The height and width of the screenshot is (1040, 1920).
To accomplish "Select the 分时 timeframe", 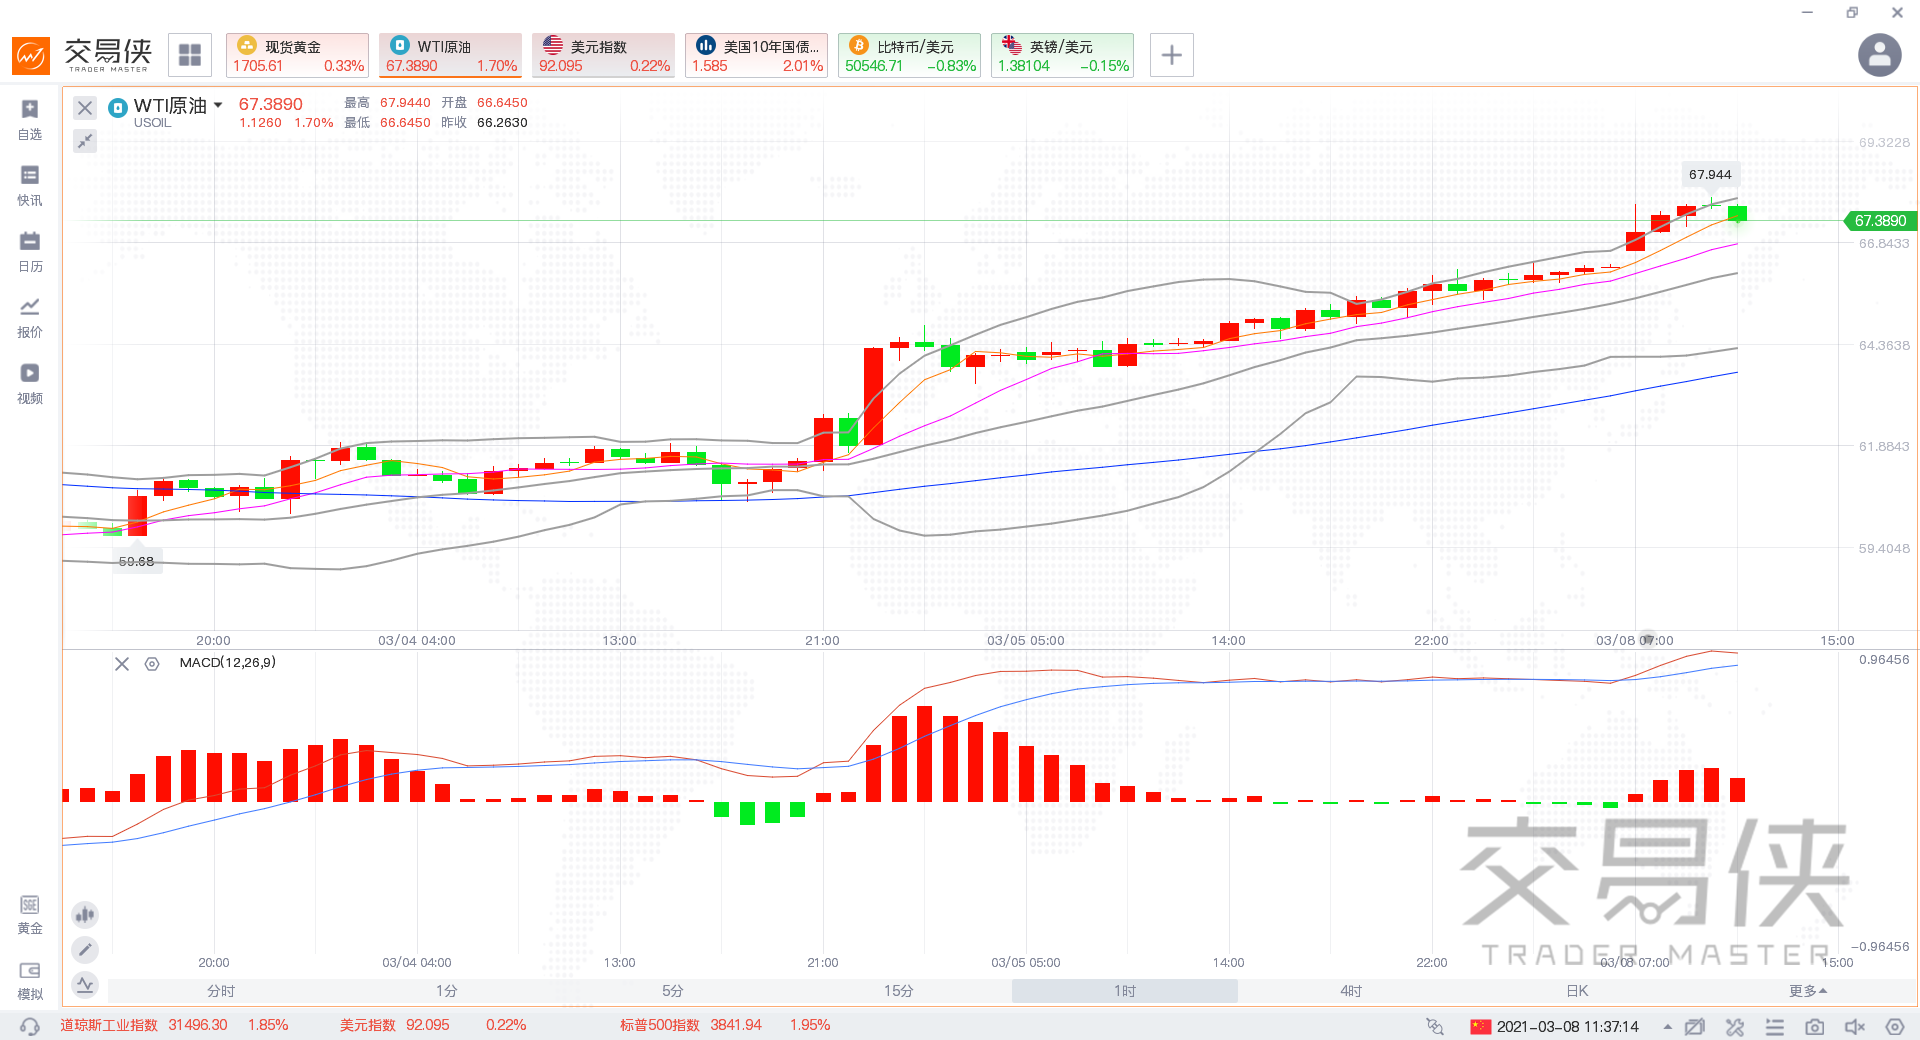I will (221, 991).
